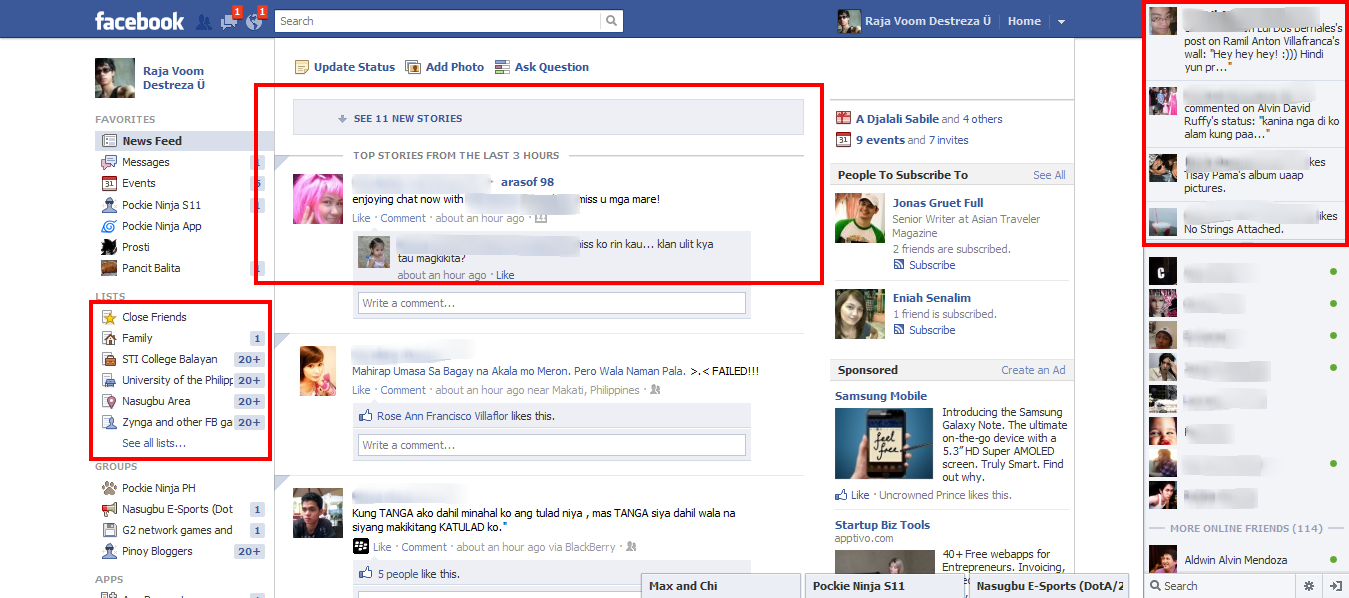Open Max and Chi chat tab

(721, 586)
